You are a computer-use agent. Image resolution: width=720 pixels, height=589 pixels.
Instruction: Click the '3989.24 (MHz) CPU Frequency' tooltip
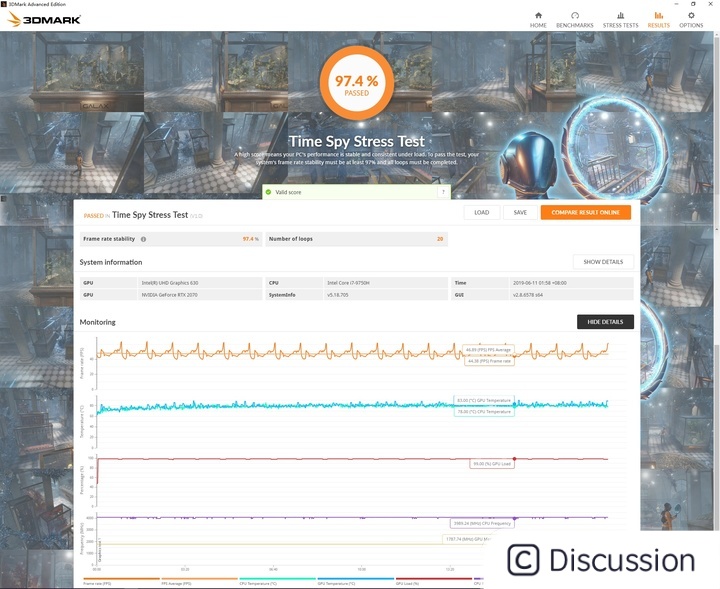pyautogui.click(x=482, y=523)
